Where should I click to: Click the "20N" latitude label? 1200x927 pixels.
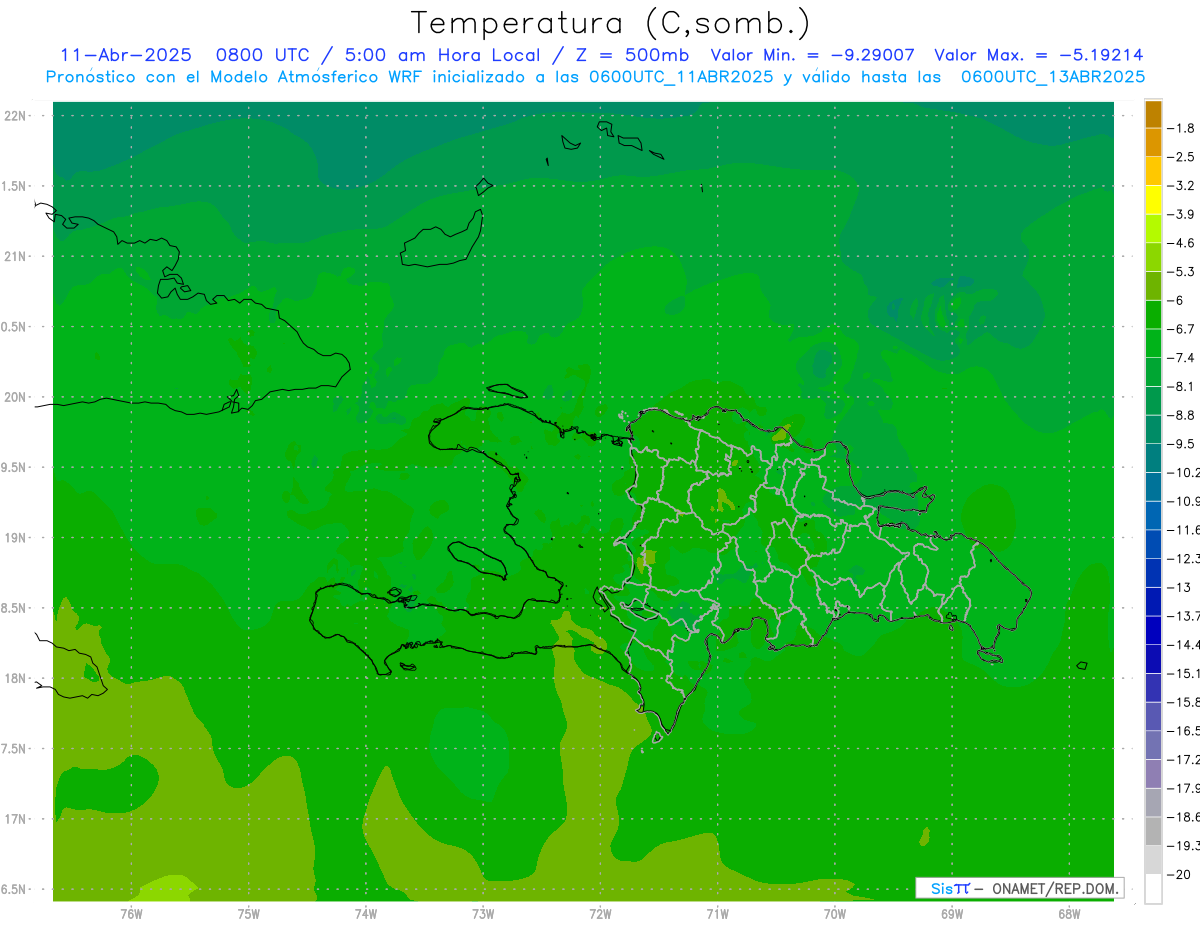(15, 397)
